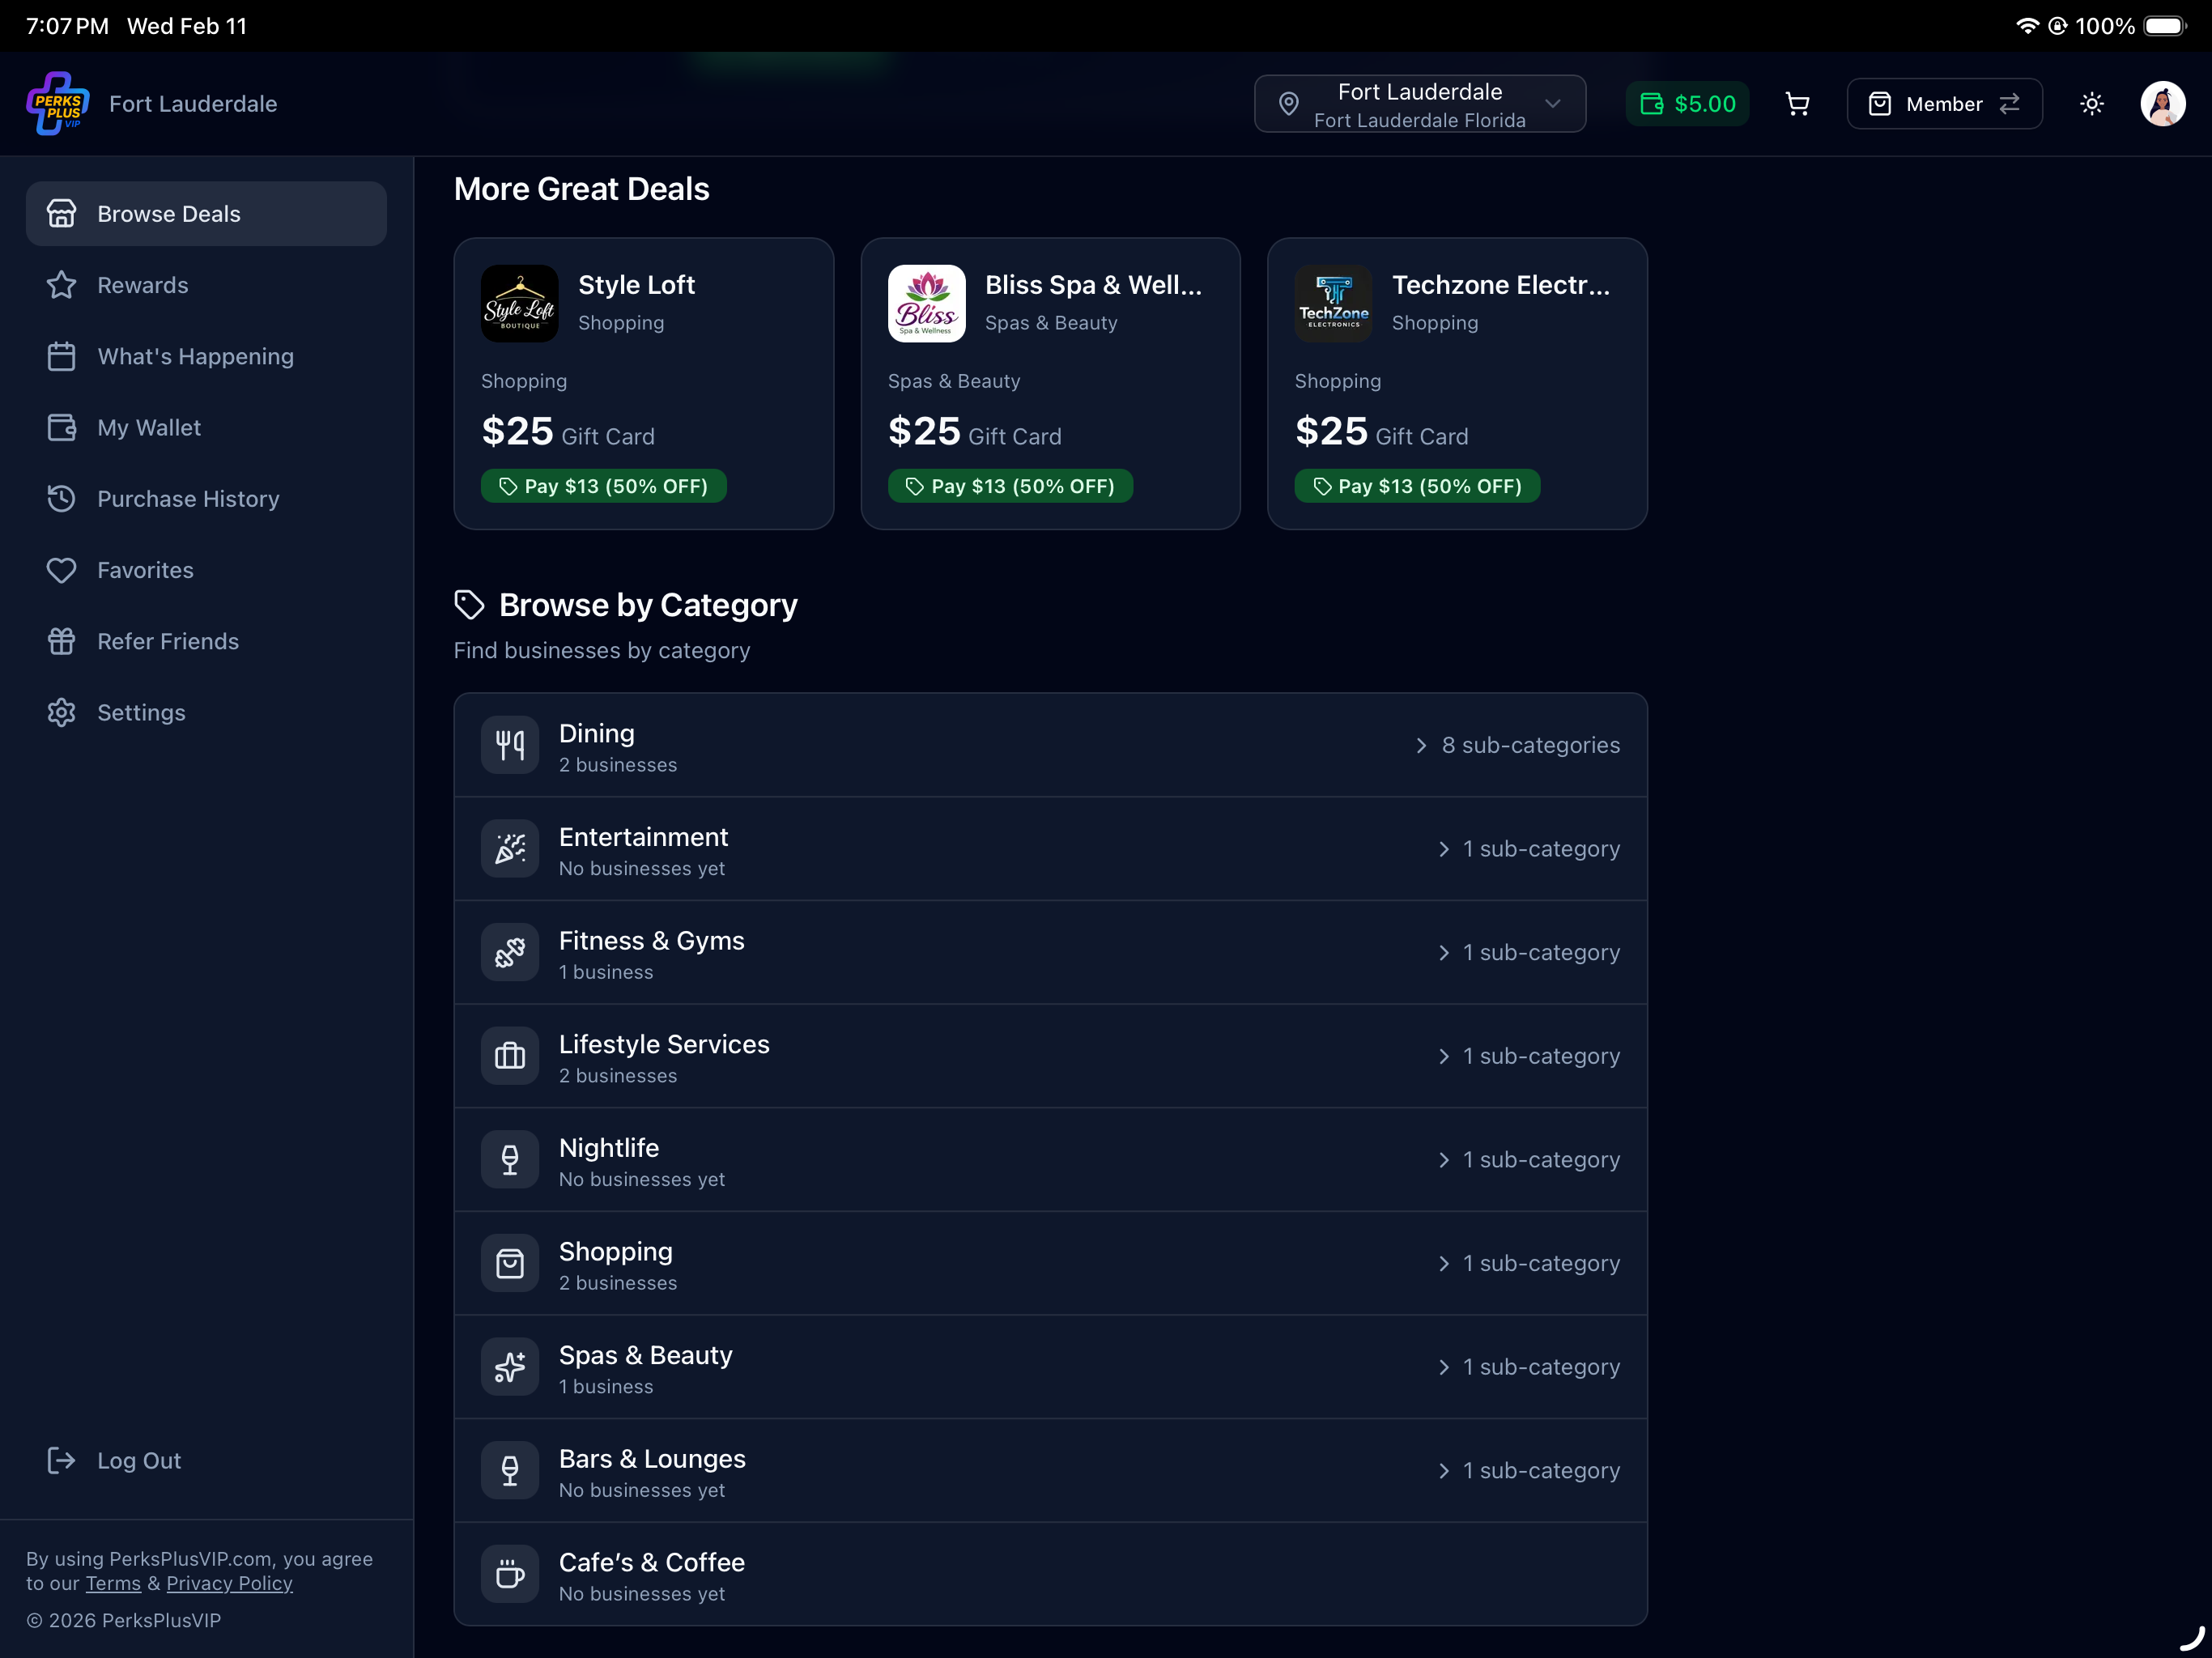The width and height of the screenshot is (2212, 1658).
Task: Click the Wi-Fi status icon
Action: coord(2027,26)
